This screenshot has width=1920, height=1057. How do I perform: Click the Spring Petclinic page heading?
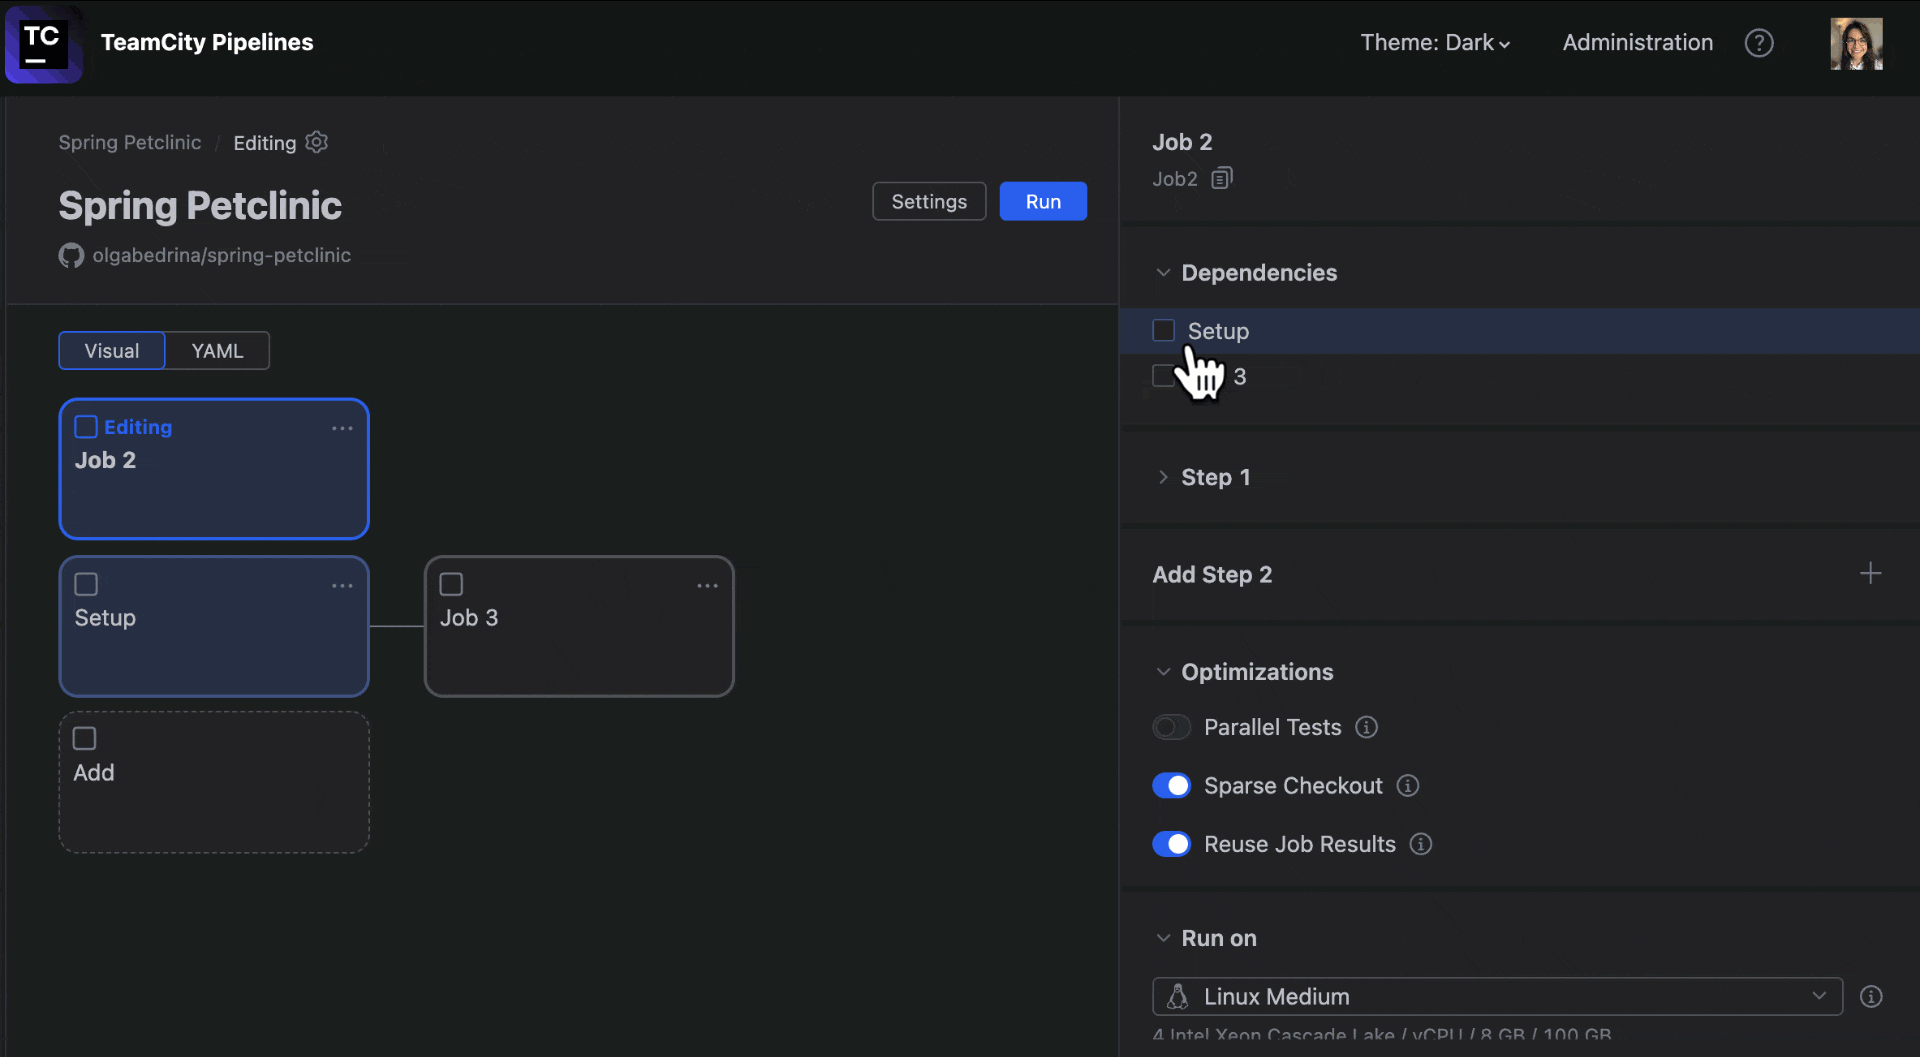pos(200,205)
